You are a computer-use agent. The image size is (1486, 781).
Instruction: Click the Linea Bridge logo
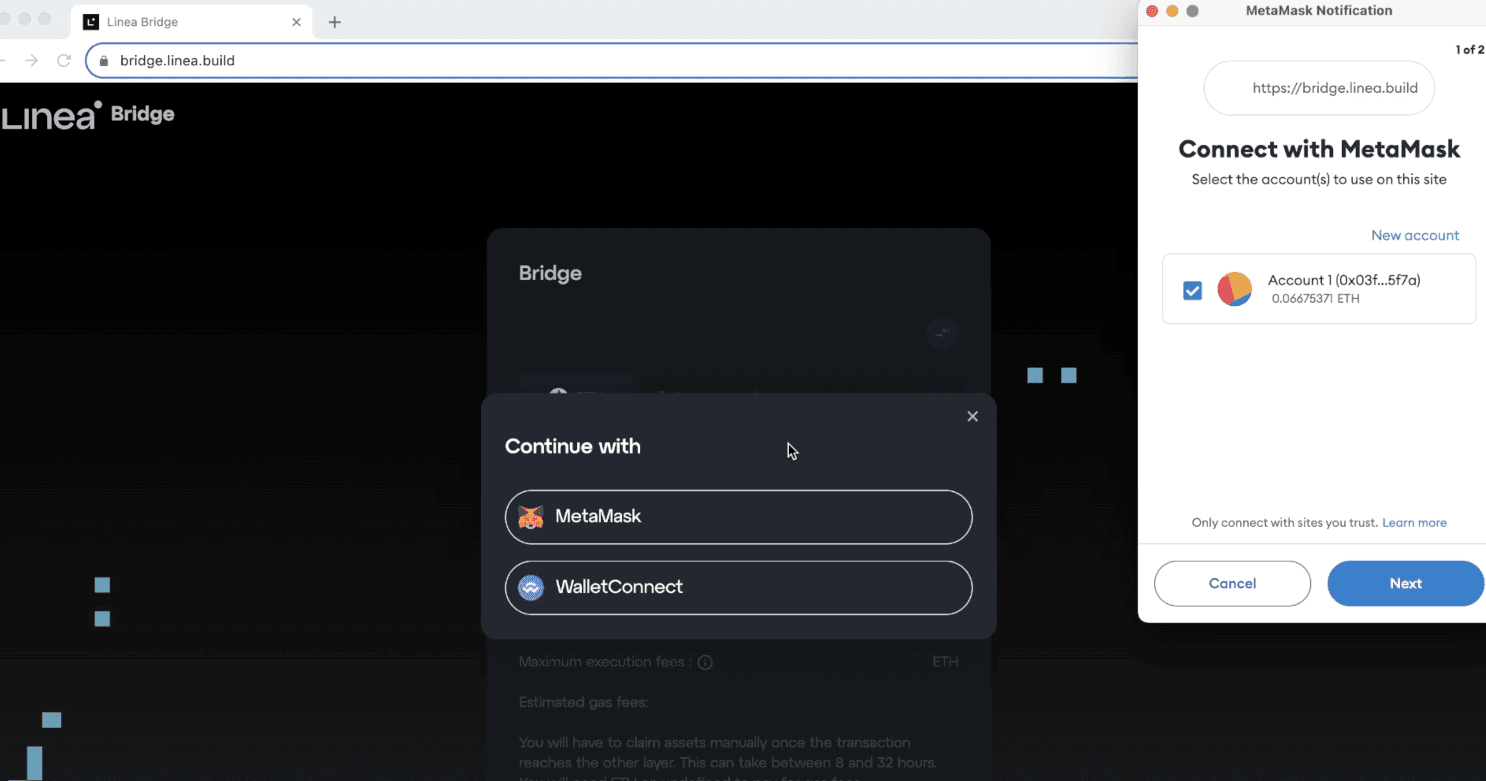coord(88,115)
